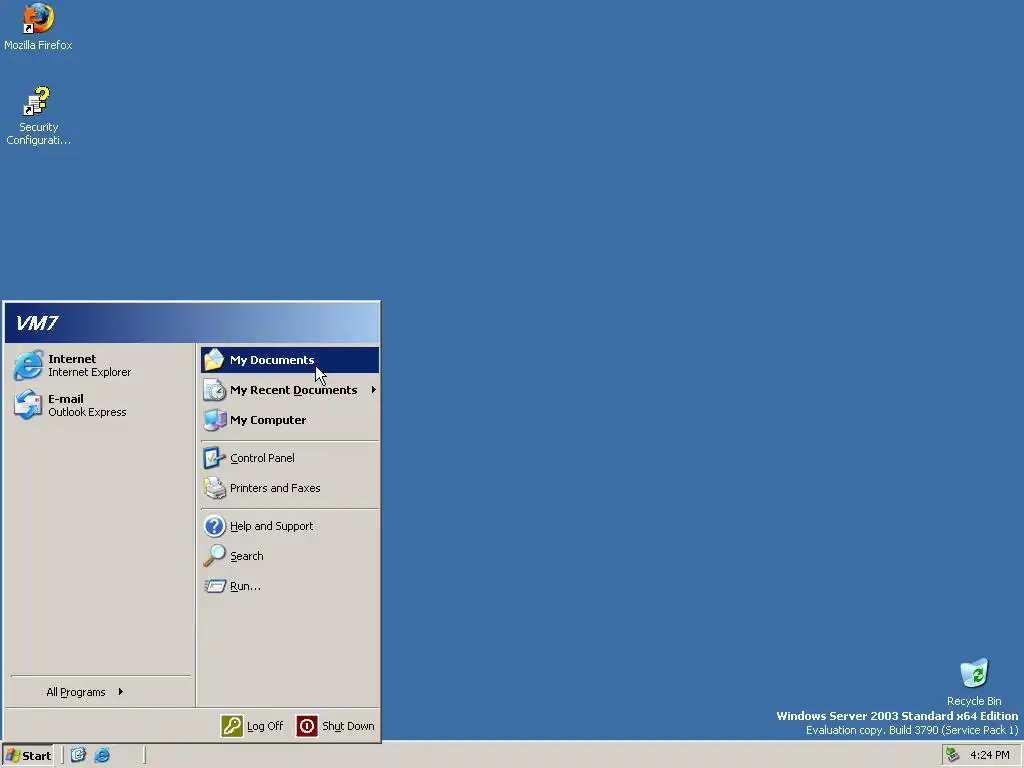
Task: Click the Internet Explorer icon in Start menu
Action: [x=28, y=365]
